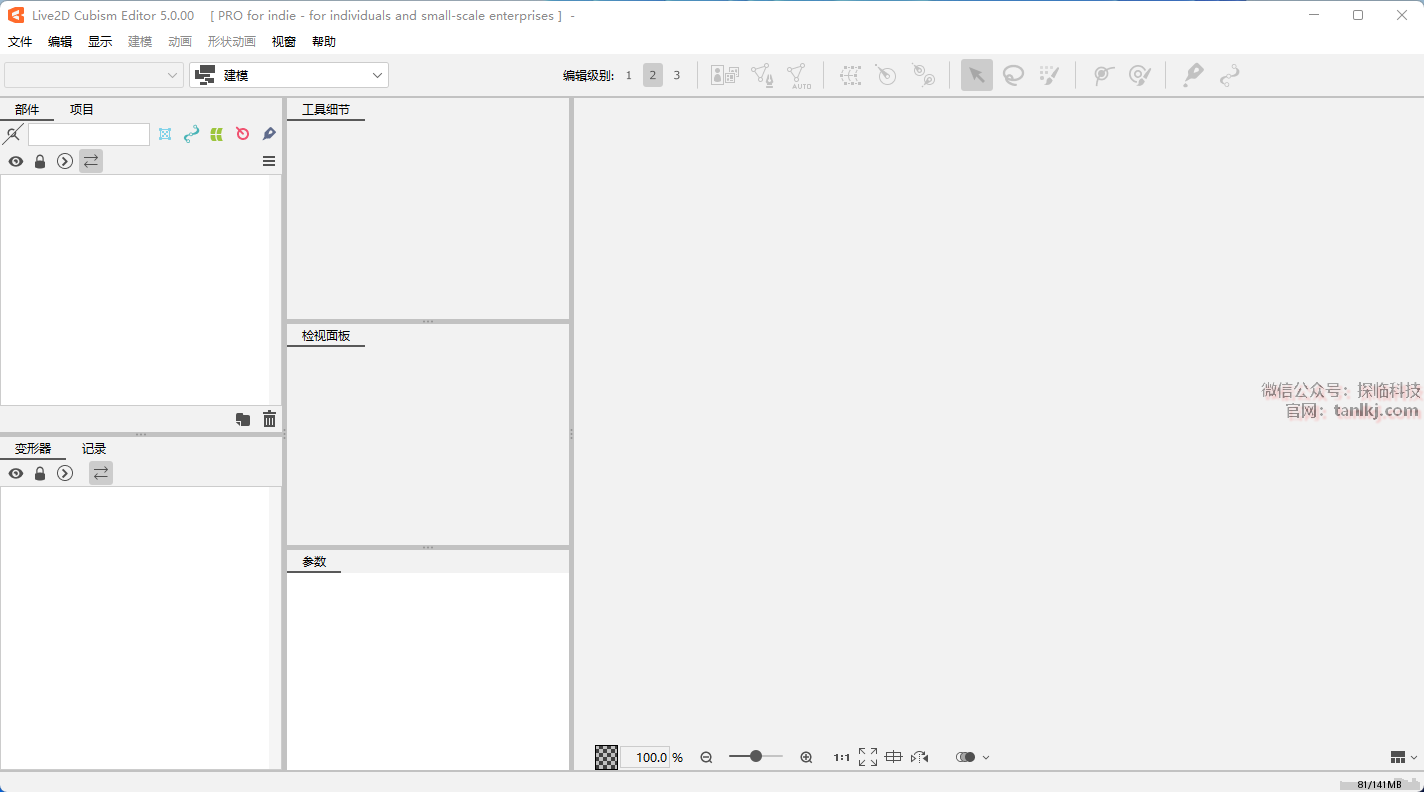Select the brush selection tool
The width and height of the screenshot is (1424, 792).
tap(1049, 75)
